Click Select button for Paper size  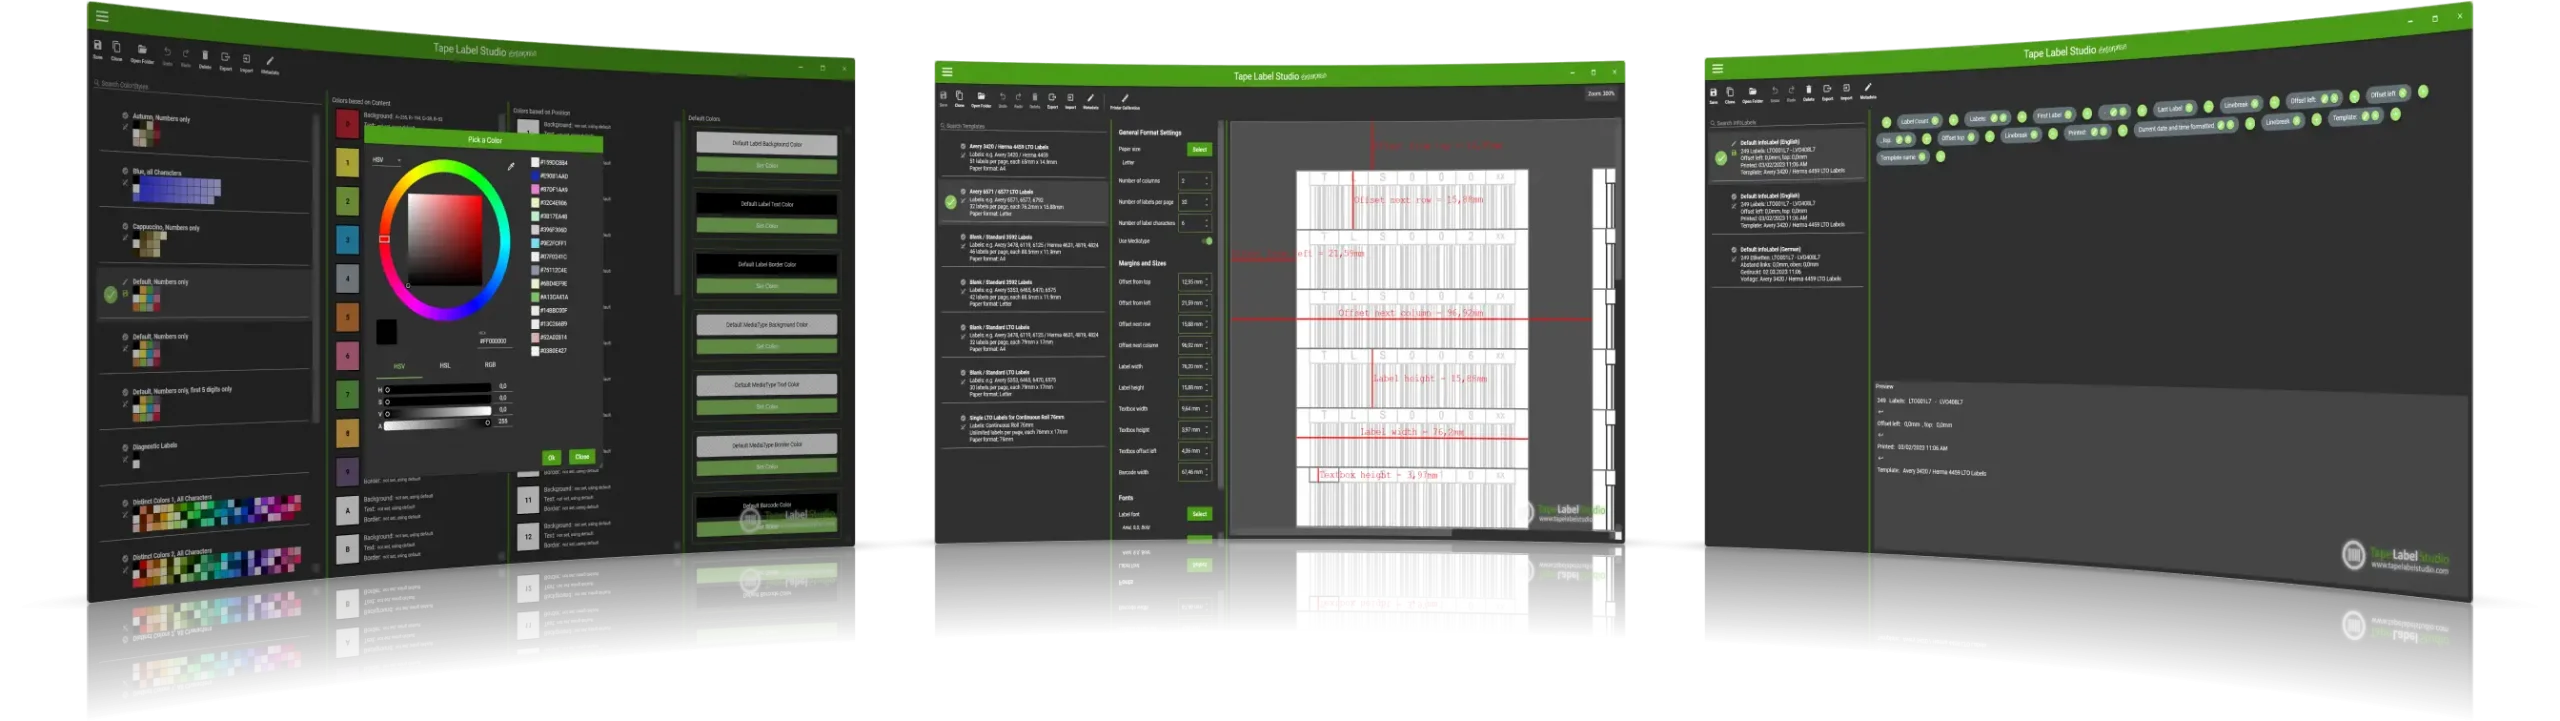(x=1200, y=149)
